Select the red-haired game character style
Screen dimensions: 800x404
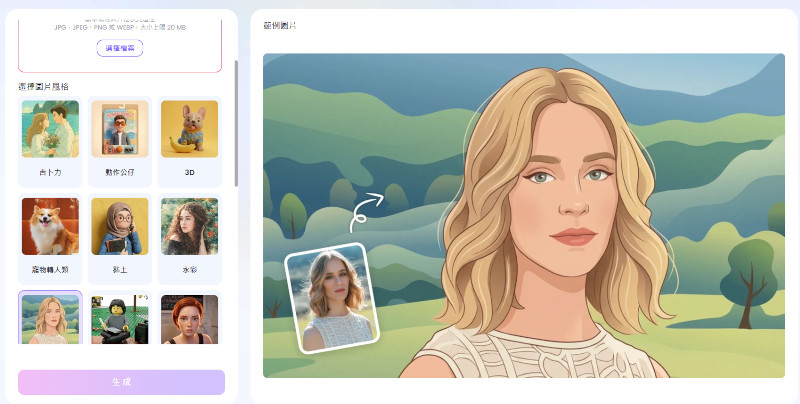click(x=189, y=319)
